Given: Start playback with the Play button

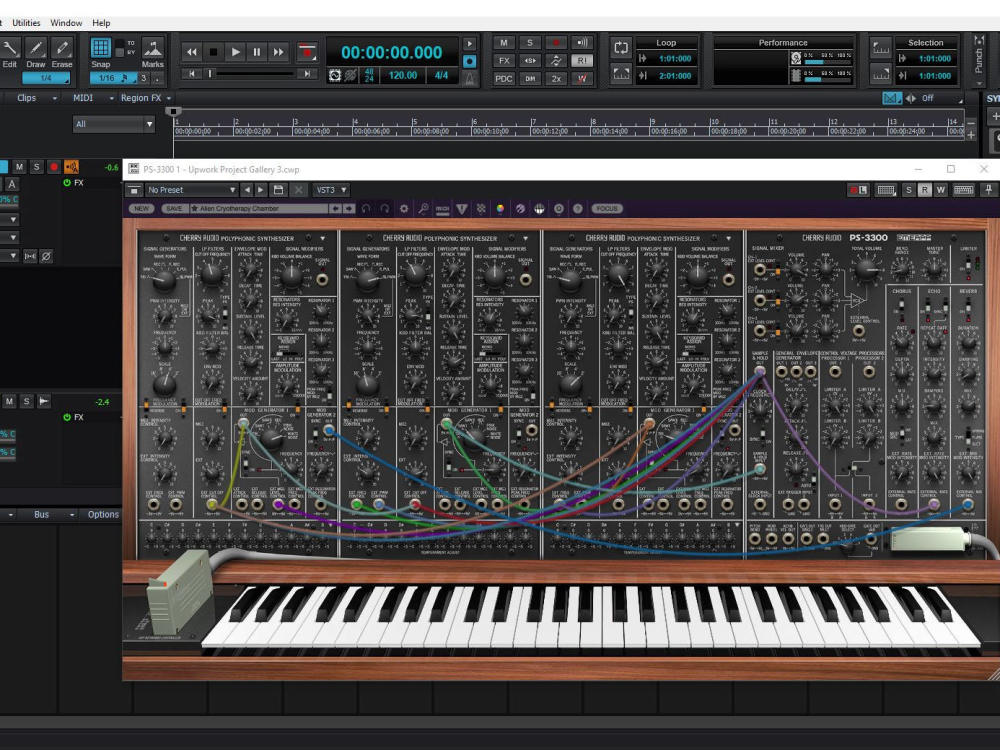Looking at the screenshot, I should 235,52.
